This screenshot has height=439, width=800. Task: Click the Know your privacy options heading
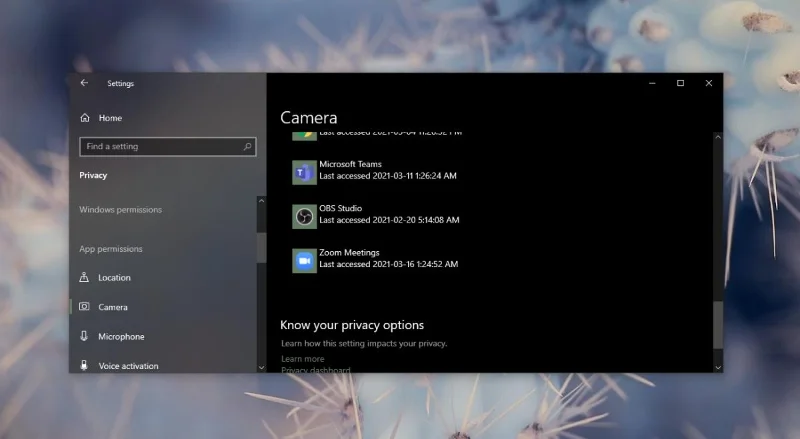point(352,325)
